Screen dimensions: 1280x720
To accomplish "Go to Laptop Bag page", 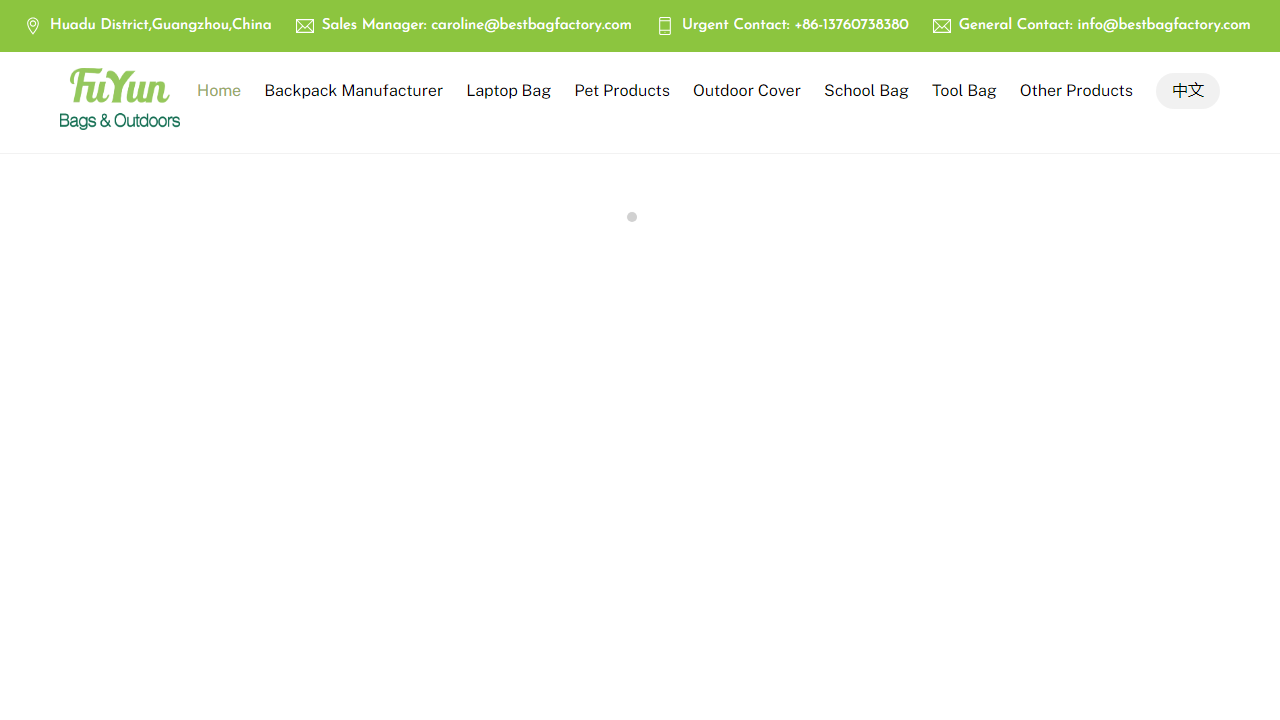I will [509, 91].
